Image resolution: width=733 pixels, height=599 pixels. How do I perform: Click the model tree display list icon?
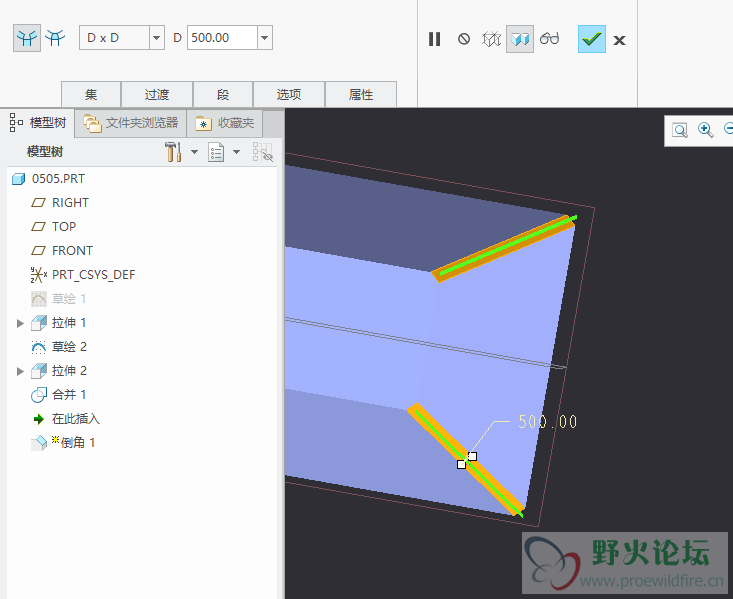[x=216, y=151]
